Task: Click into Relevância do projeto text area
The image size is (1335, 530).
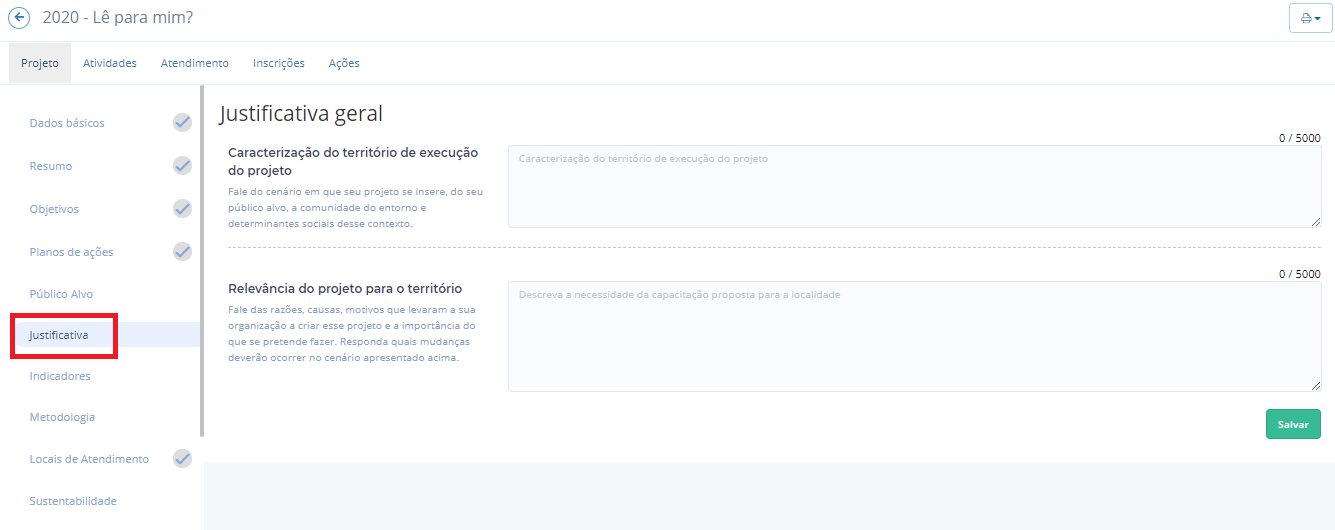Action: pyautogui.click(x=914, y=337)
